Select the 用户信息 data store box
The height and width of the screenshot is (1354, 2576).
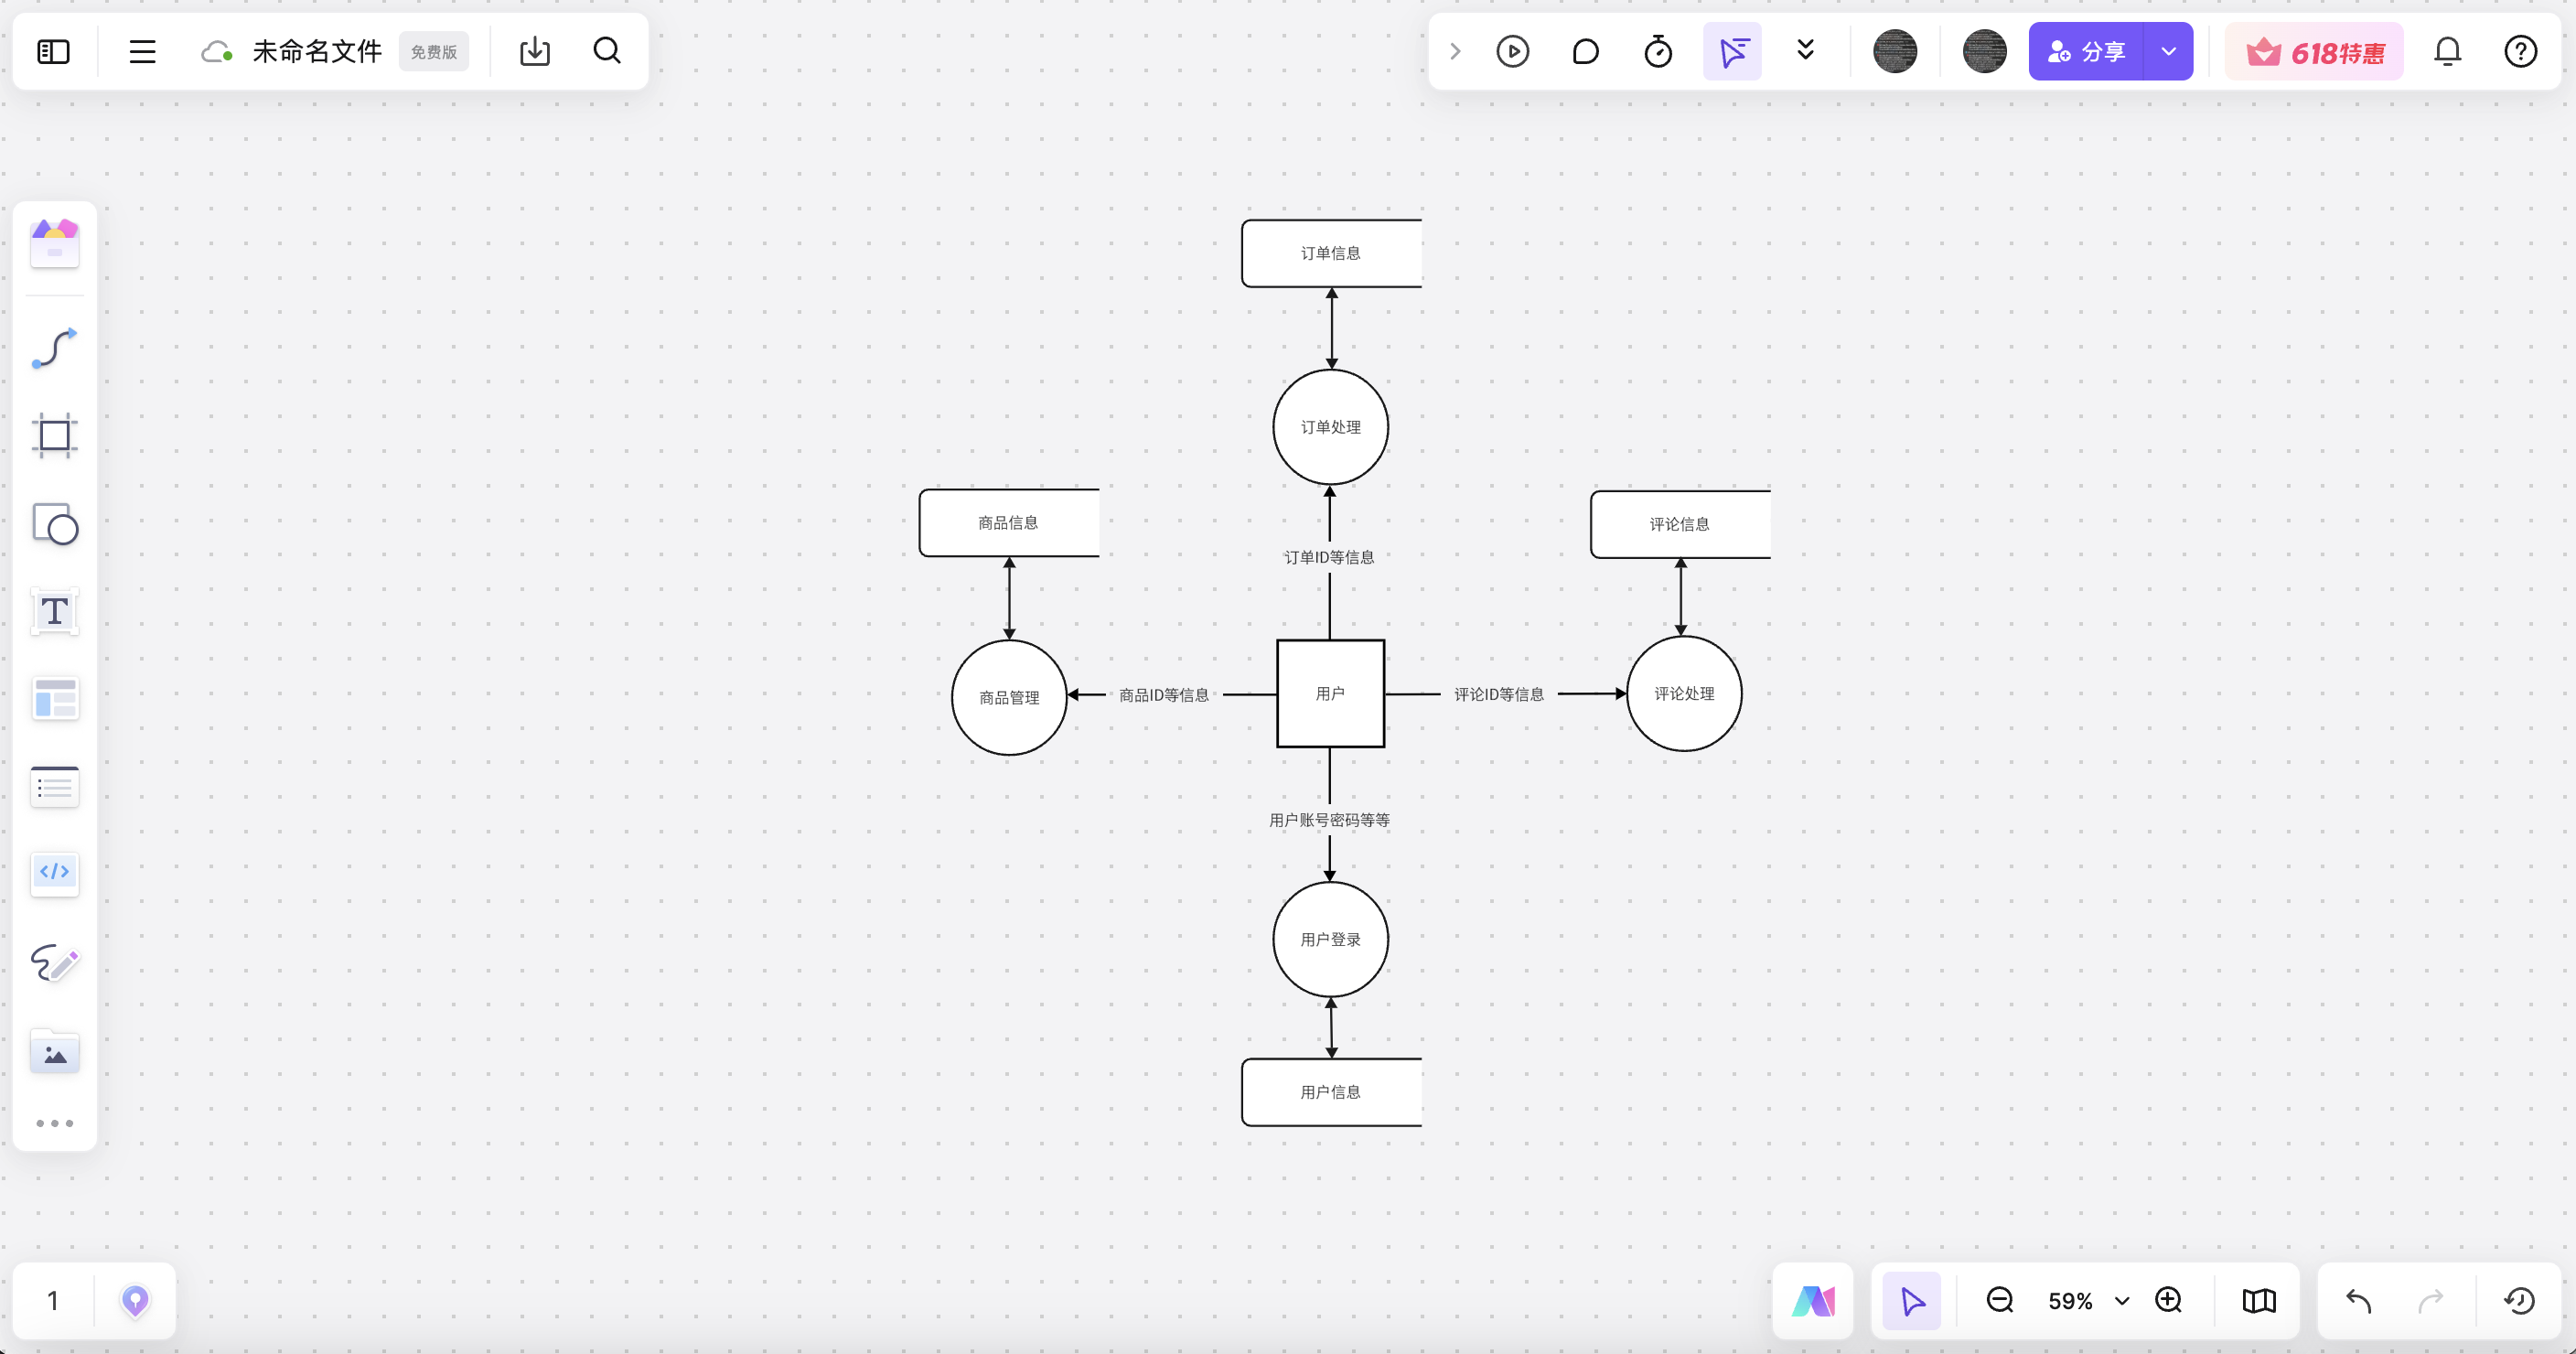pos(1331,1092)
